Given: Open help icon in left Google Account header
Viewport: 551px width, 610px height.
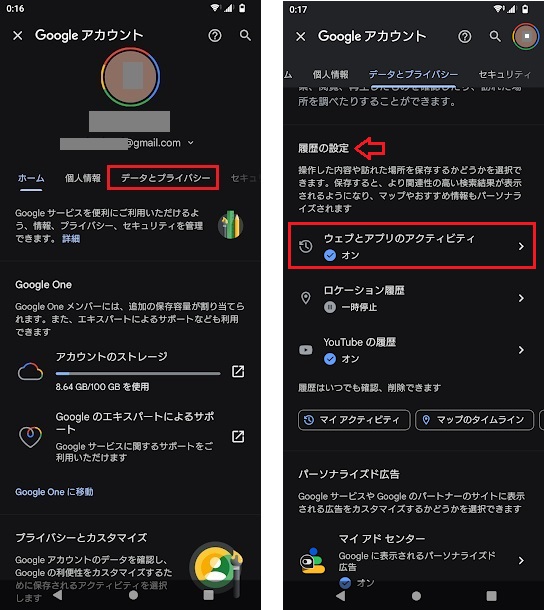Looking at the screenshot, I should [215, 36].
